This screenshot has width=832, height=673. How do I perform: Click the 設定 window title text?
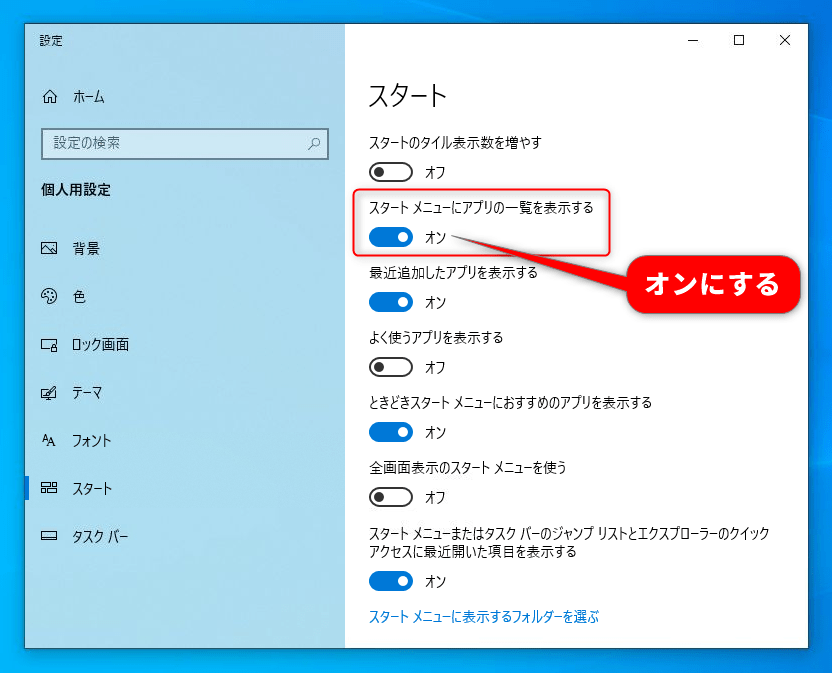coord(51,40)
